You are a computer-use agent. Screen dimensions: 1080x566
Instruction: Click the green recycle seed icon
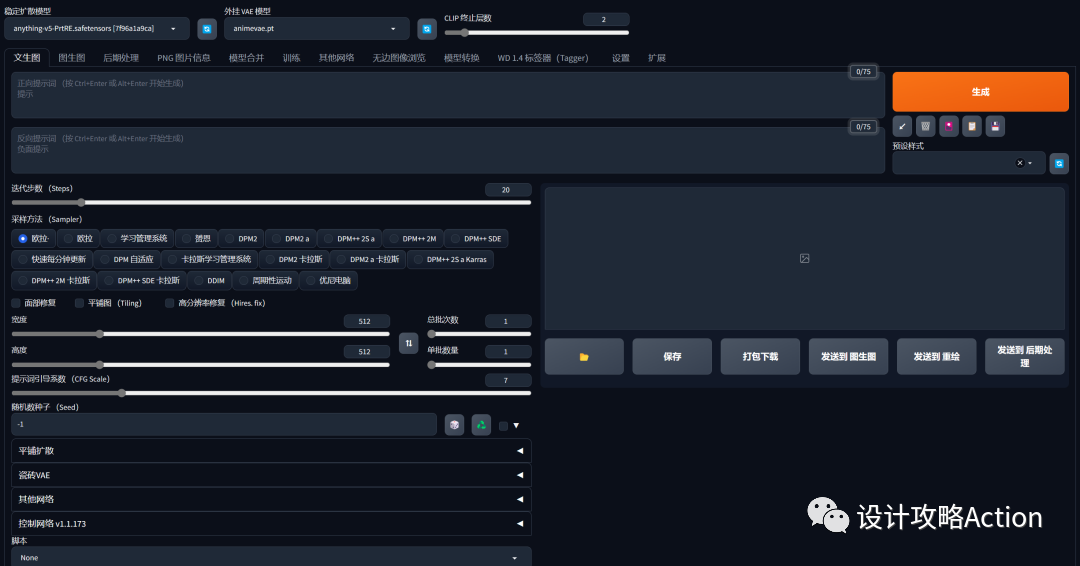[481, 425]
